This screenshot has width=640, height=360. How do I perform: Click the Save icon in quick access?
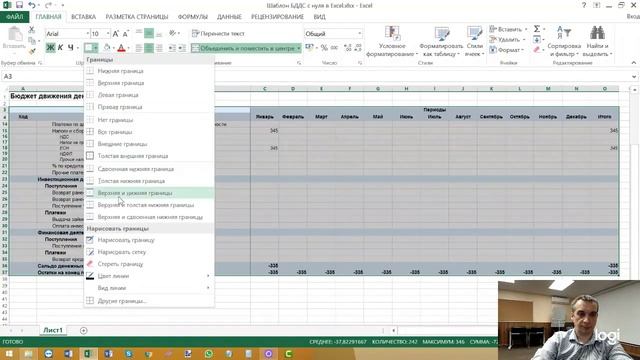click(x=19, y=5)
